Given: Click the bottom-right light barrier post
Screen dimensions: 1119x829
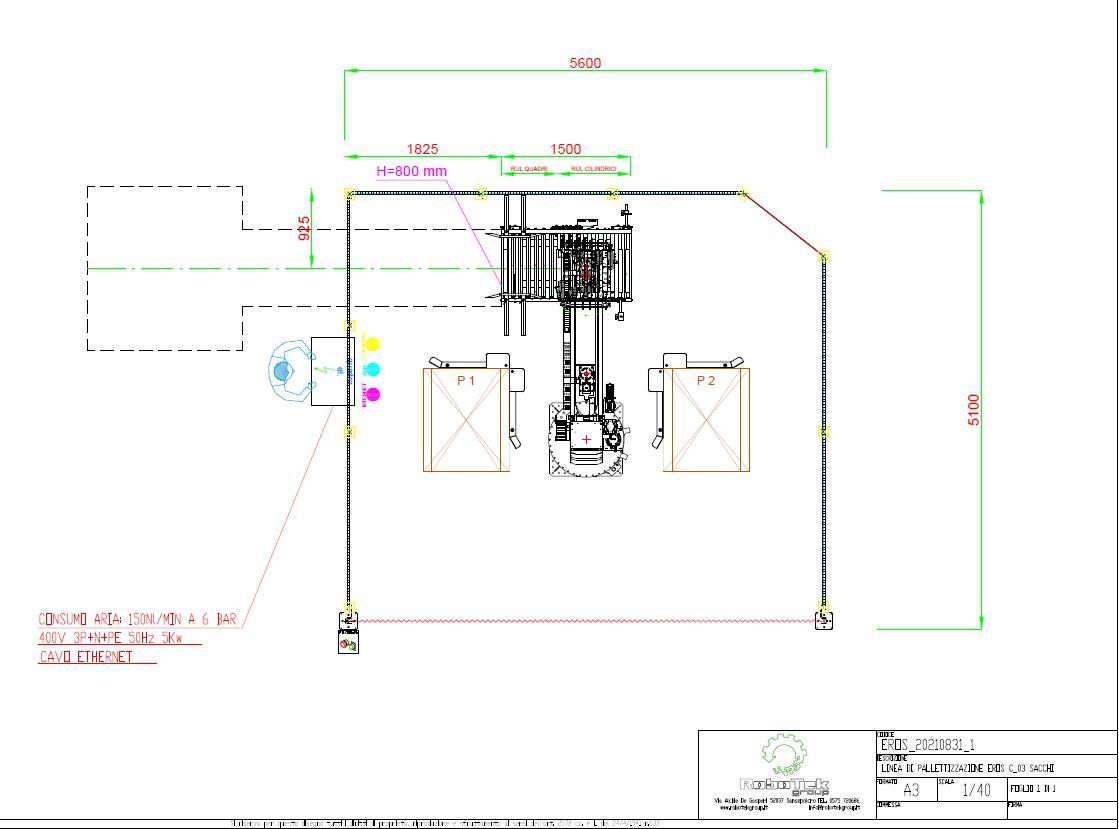Looking at the screenshot, I should tap(824, 620).
